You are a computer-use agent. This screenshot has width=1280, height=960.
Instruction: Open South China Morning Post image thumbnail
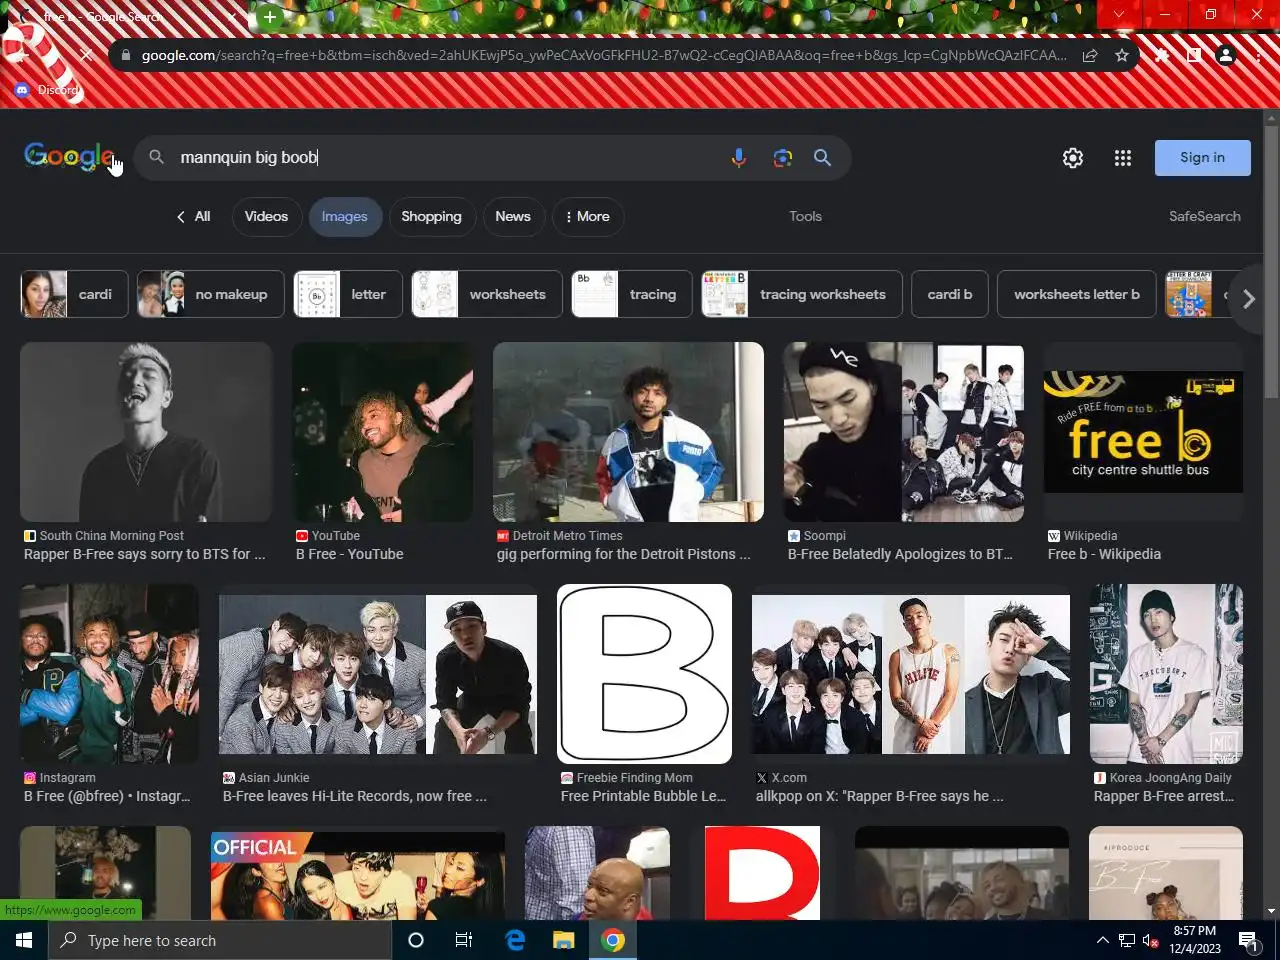[146, 432]
